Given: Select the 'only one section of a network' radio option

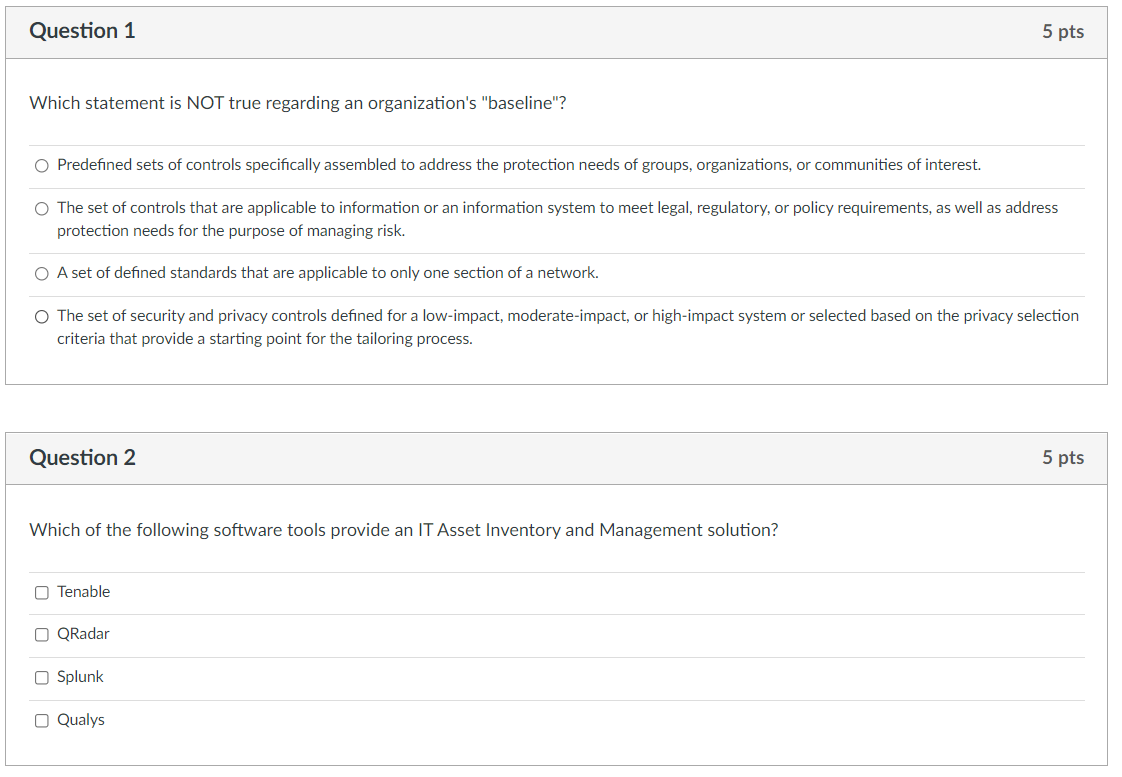Looking at the screenshot, I should 42,274.
